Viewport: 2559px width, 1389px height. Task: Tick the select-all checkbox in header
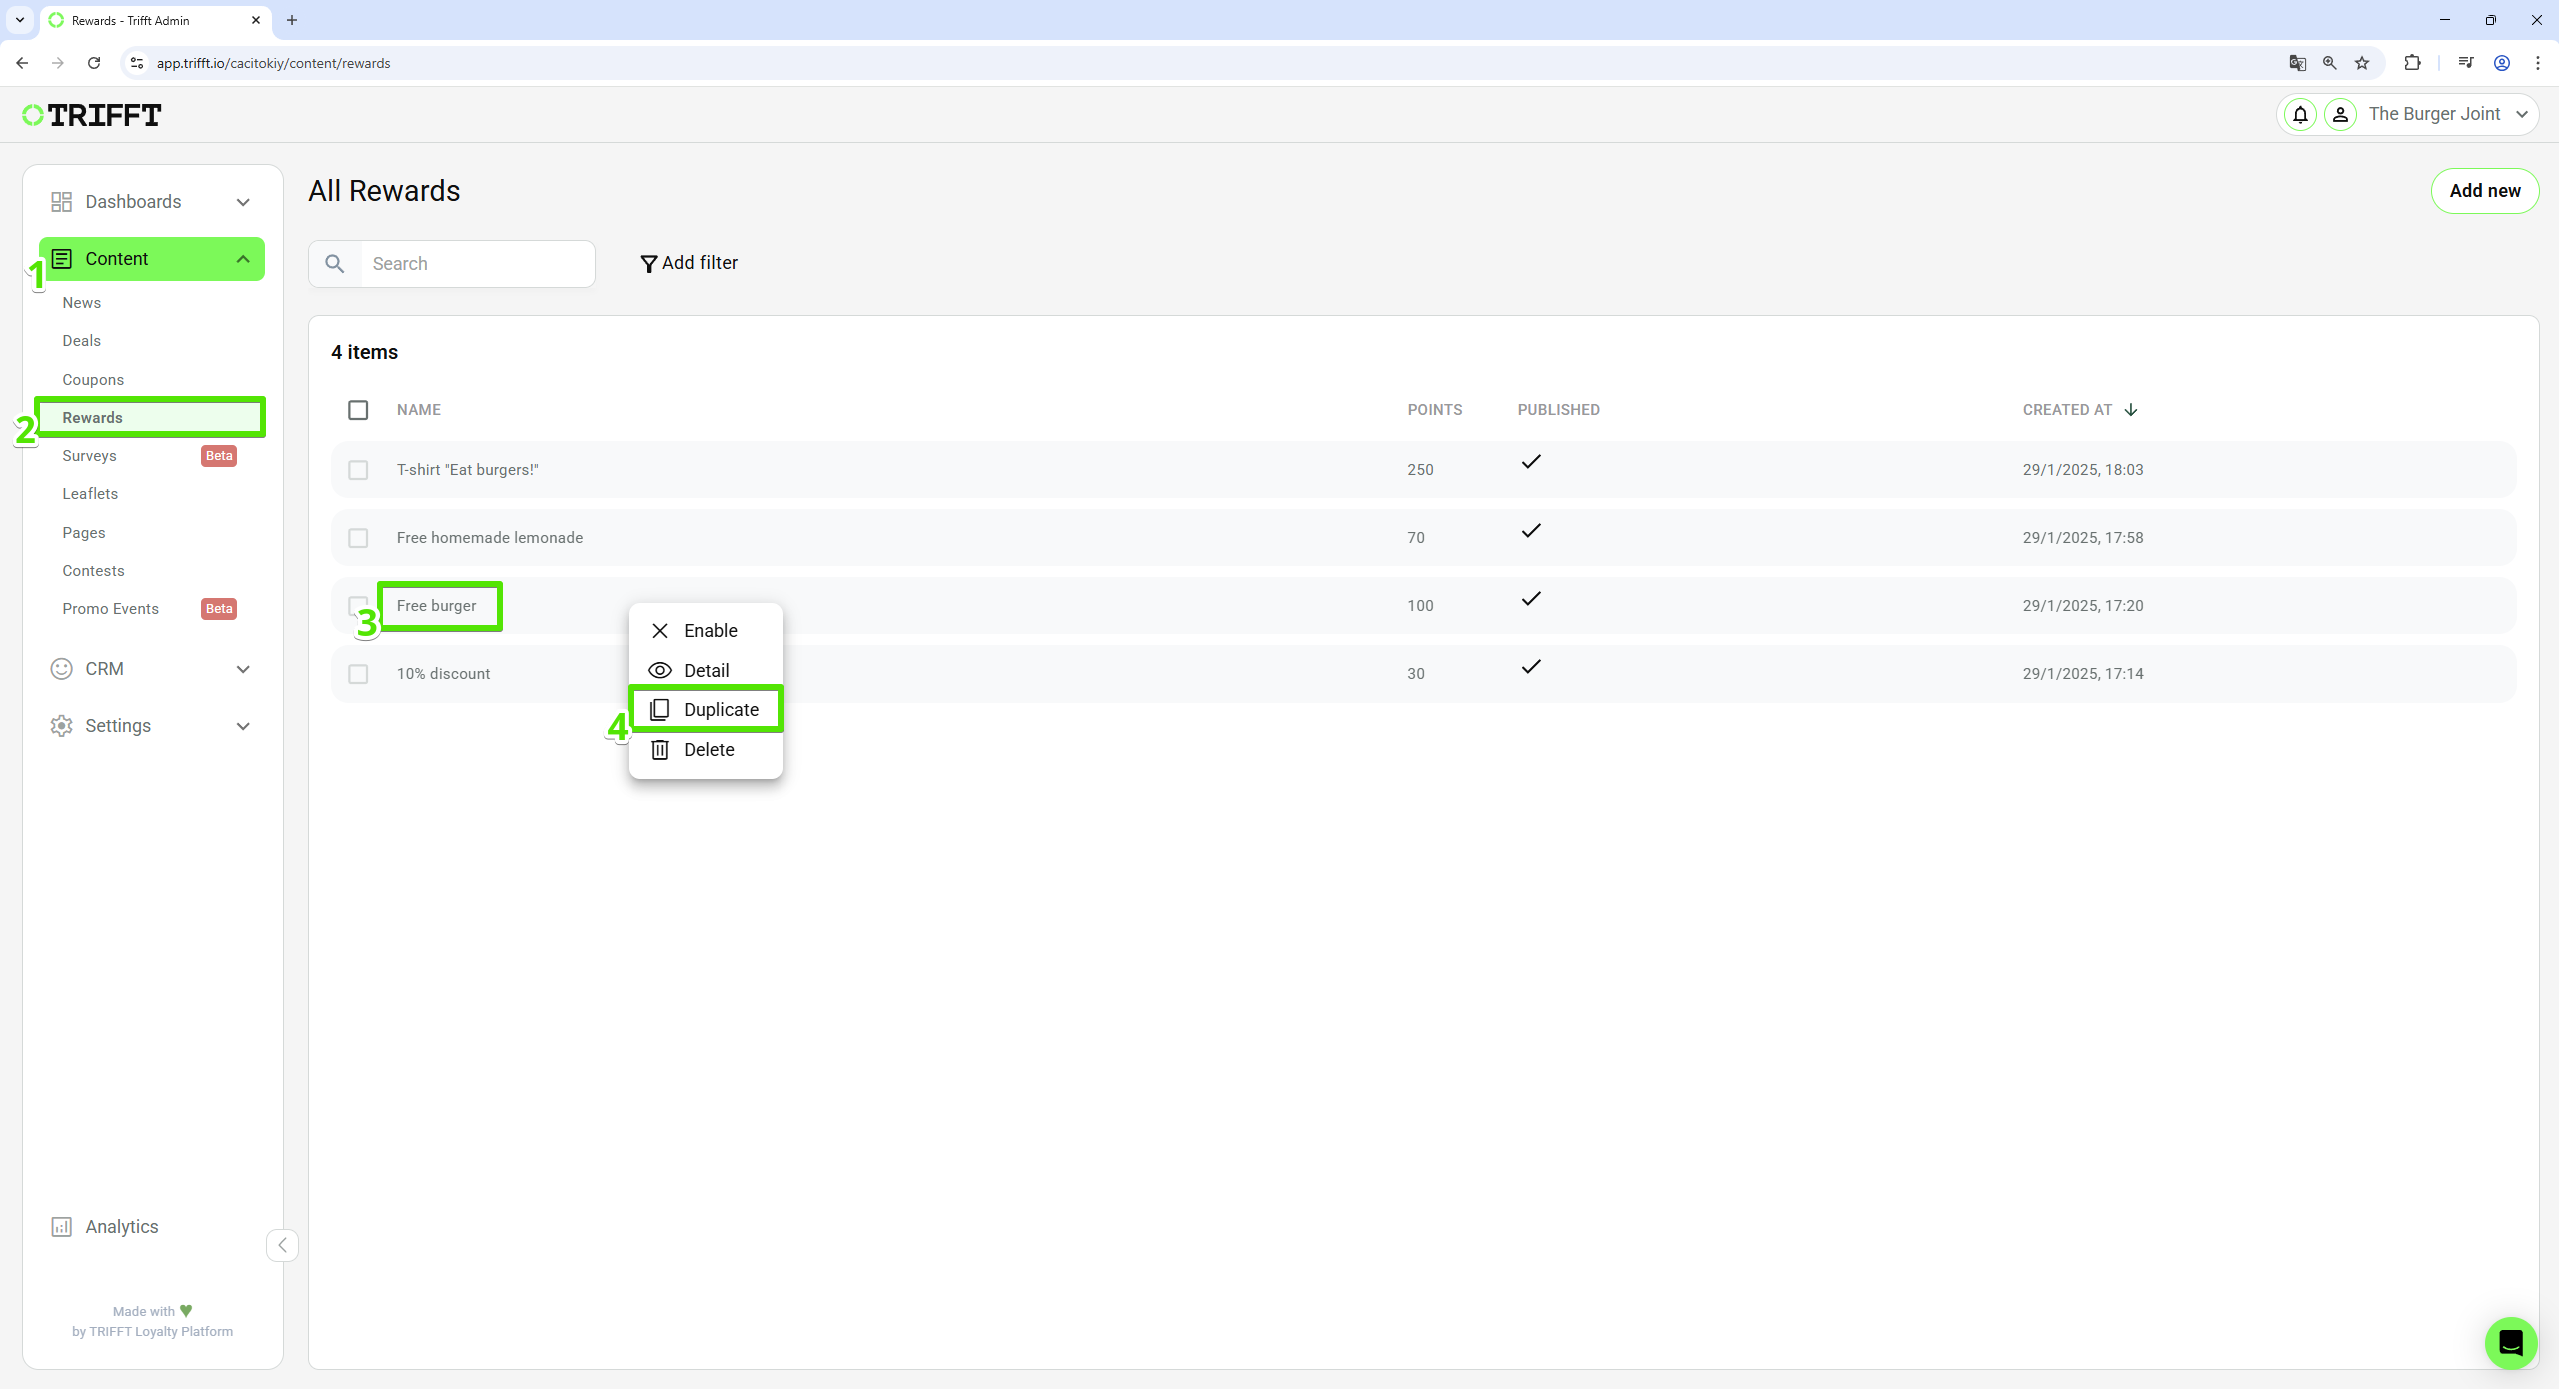[x=358, y=410]
